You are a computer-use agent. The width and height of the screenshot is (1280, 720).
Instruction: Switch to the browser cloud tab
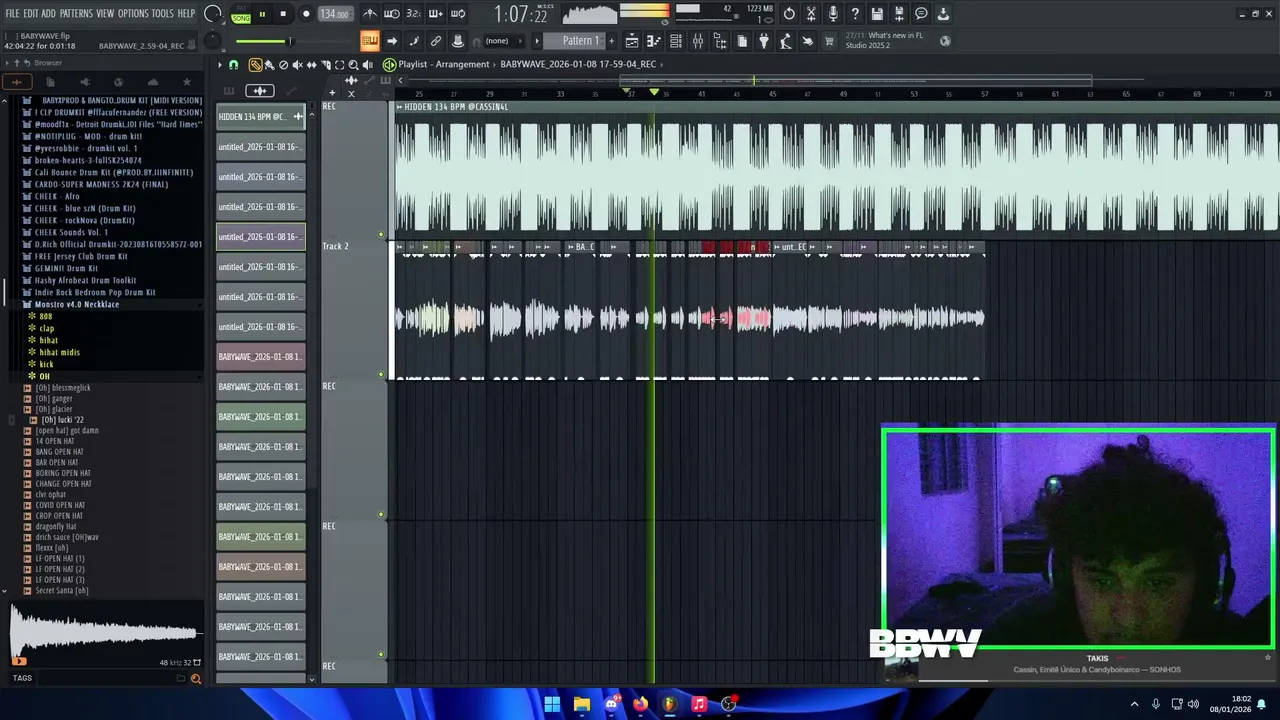pyautogui.click(x=153, y=82)
